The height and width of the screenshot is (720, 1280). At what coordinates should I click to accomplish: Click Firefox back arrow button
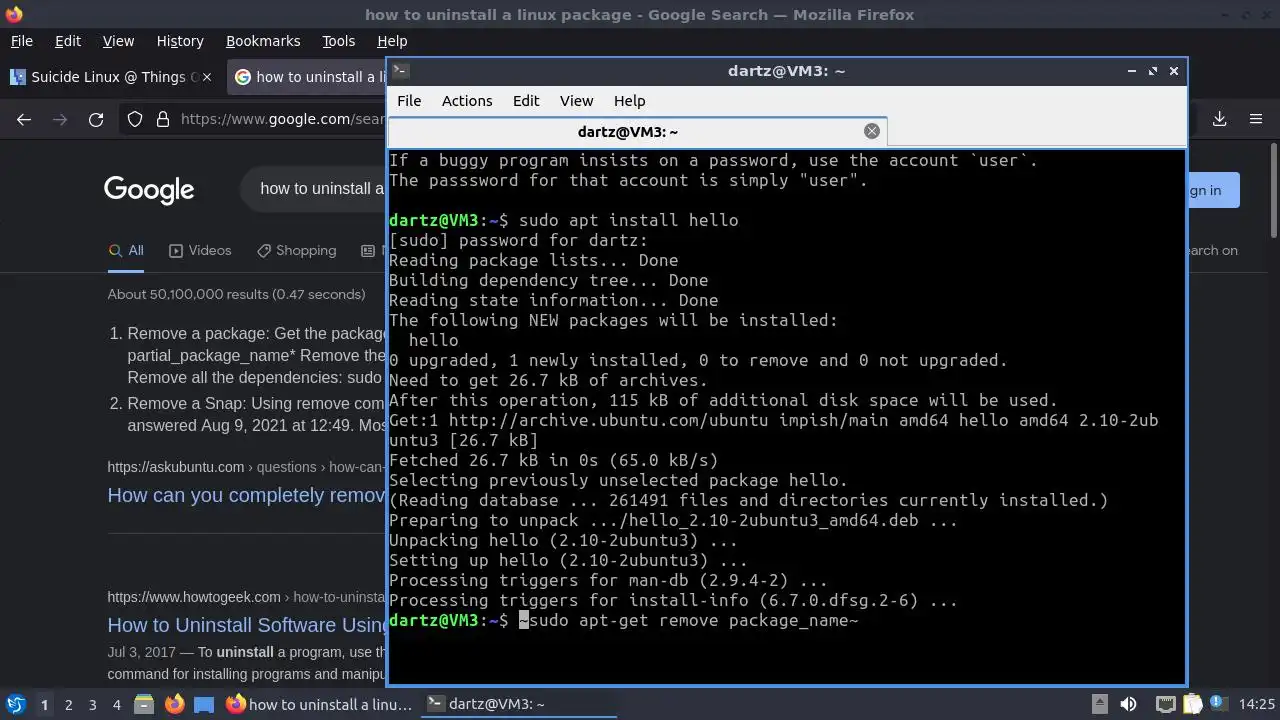pos(24,119)
